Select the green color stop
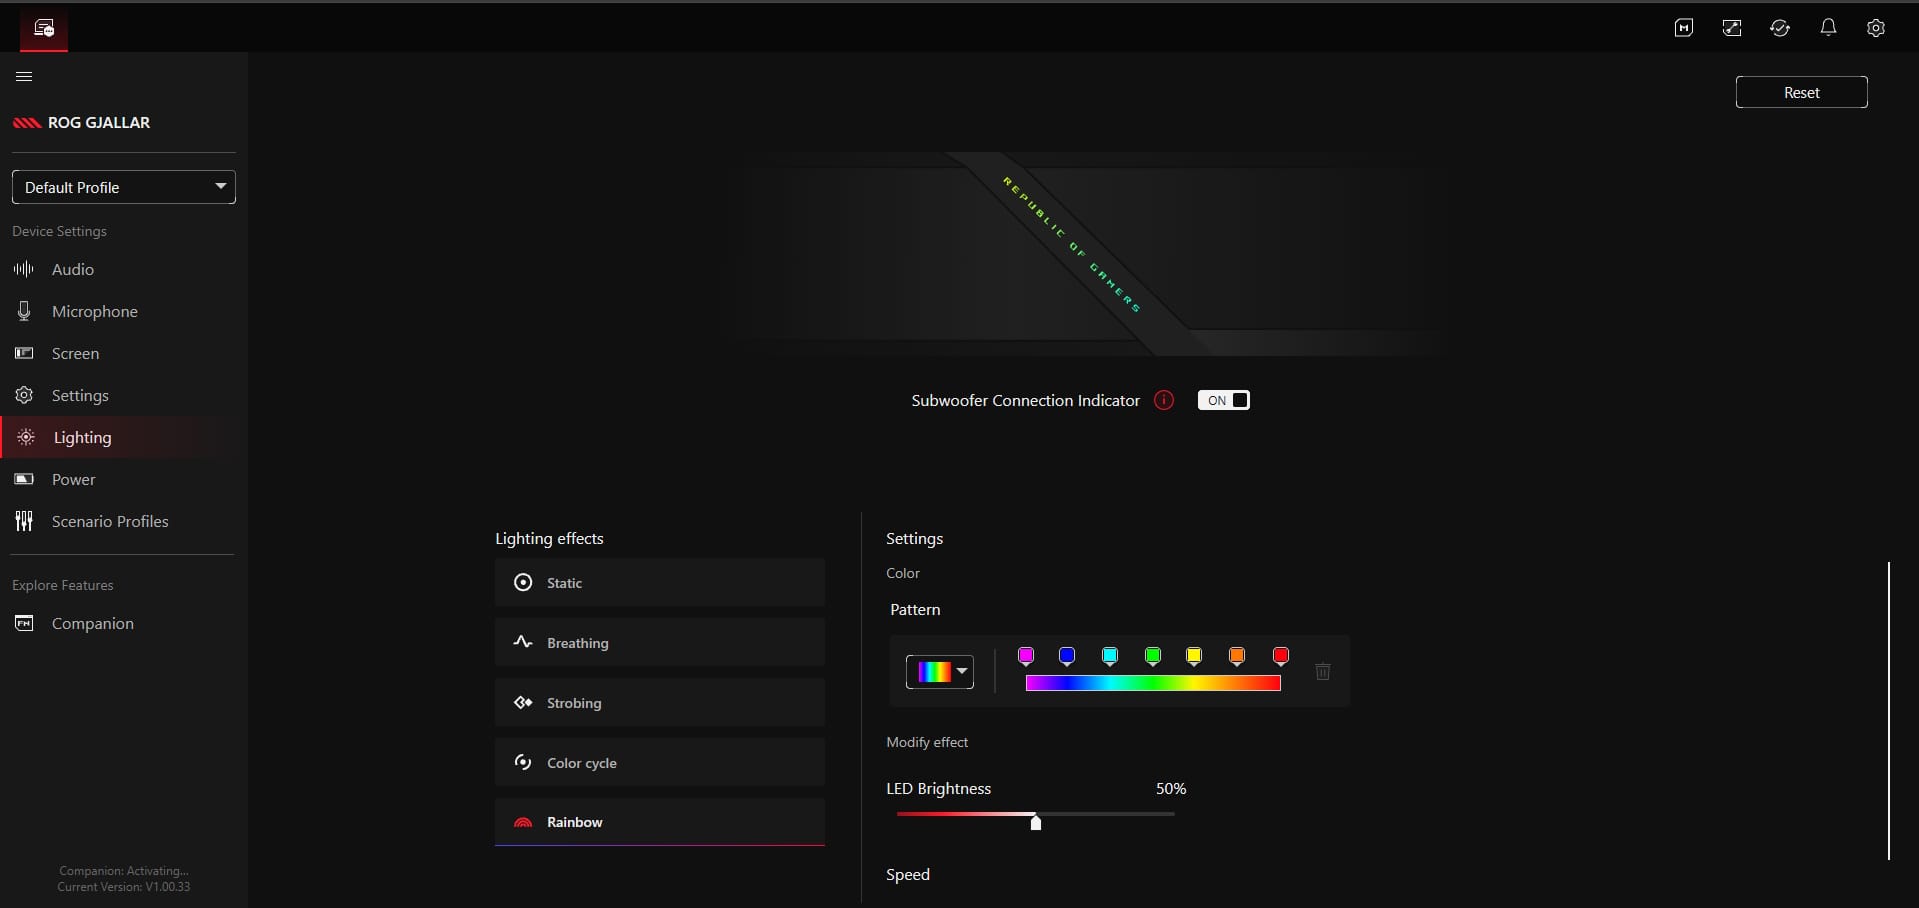The image size is (1919, 908). coord(1152,656)
